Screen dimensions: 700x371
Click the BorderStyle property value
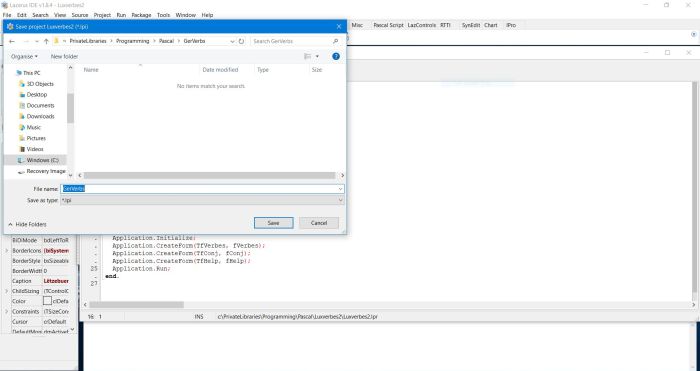tap(56, 261)
